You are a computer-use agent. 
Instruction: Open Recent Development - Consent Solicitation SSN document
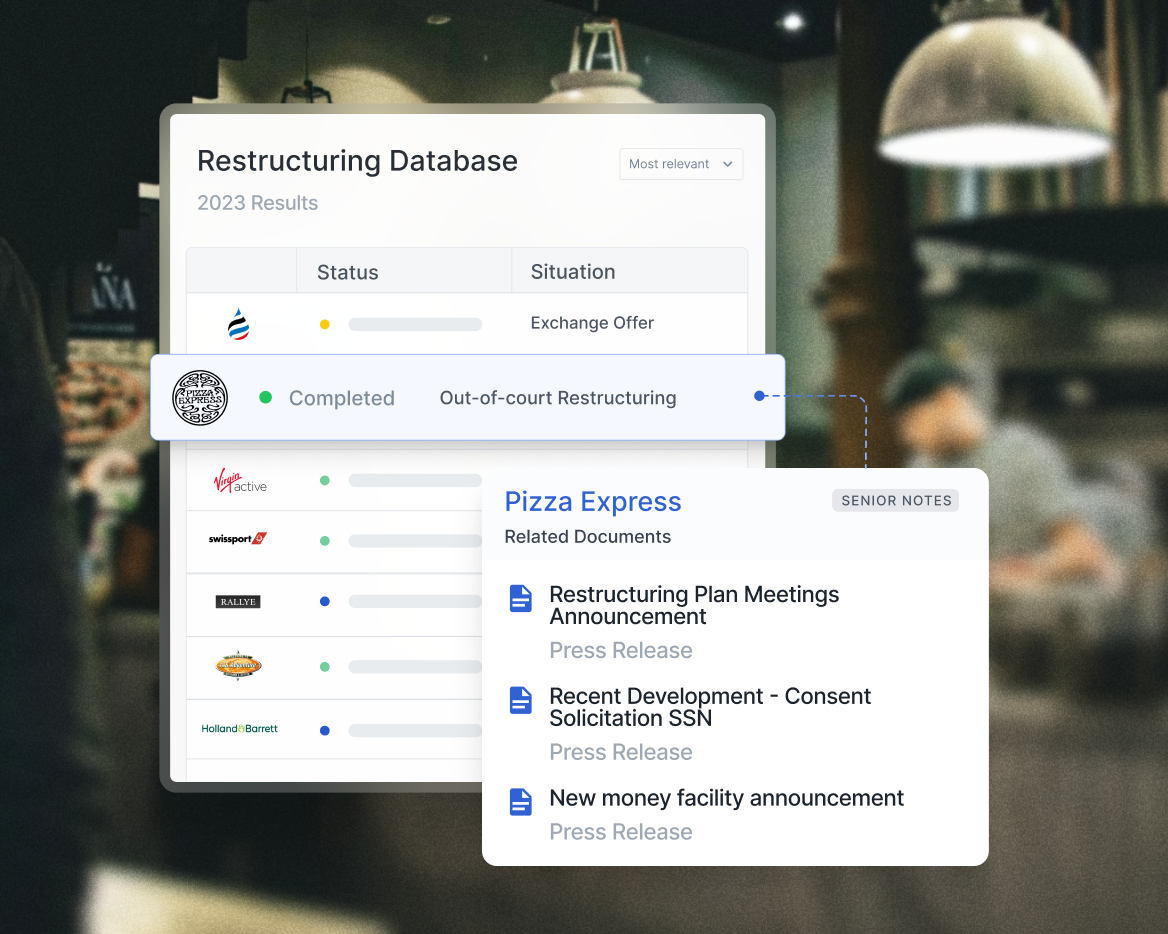710,707
